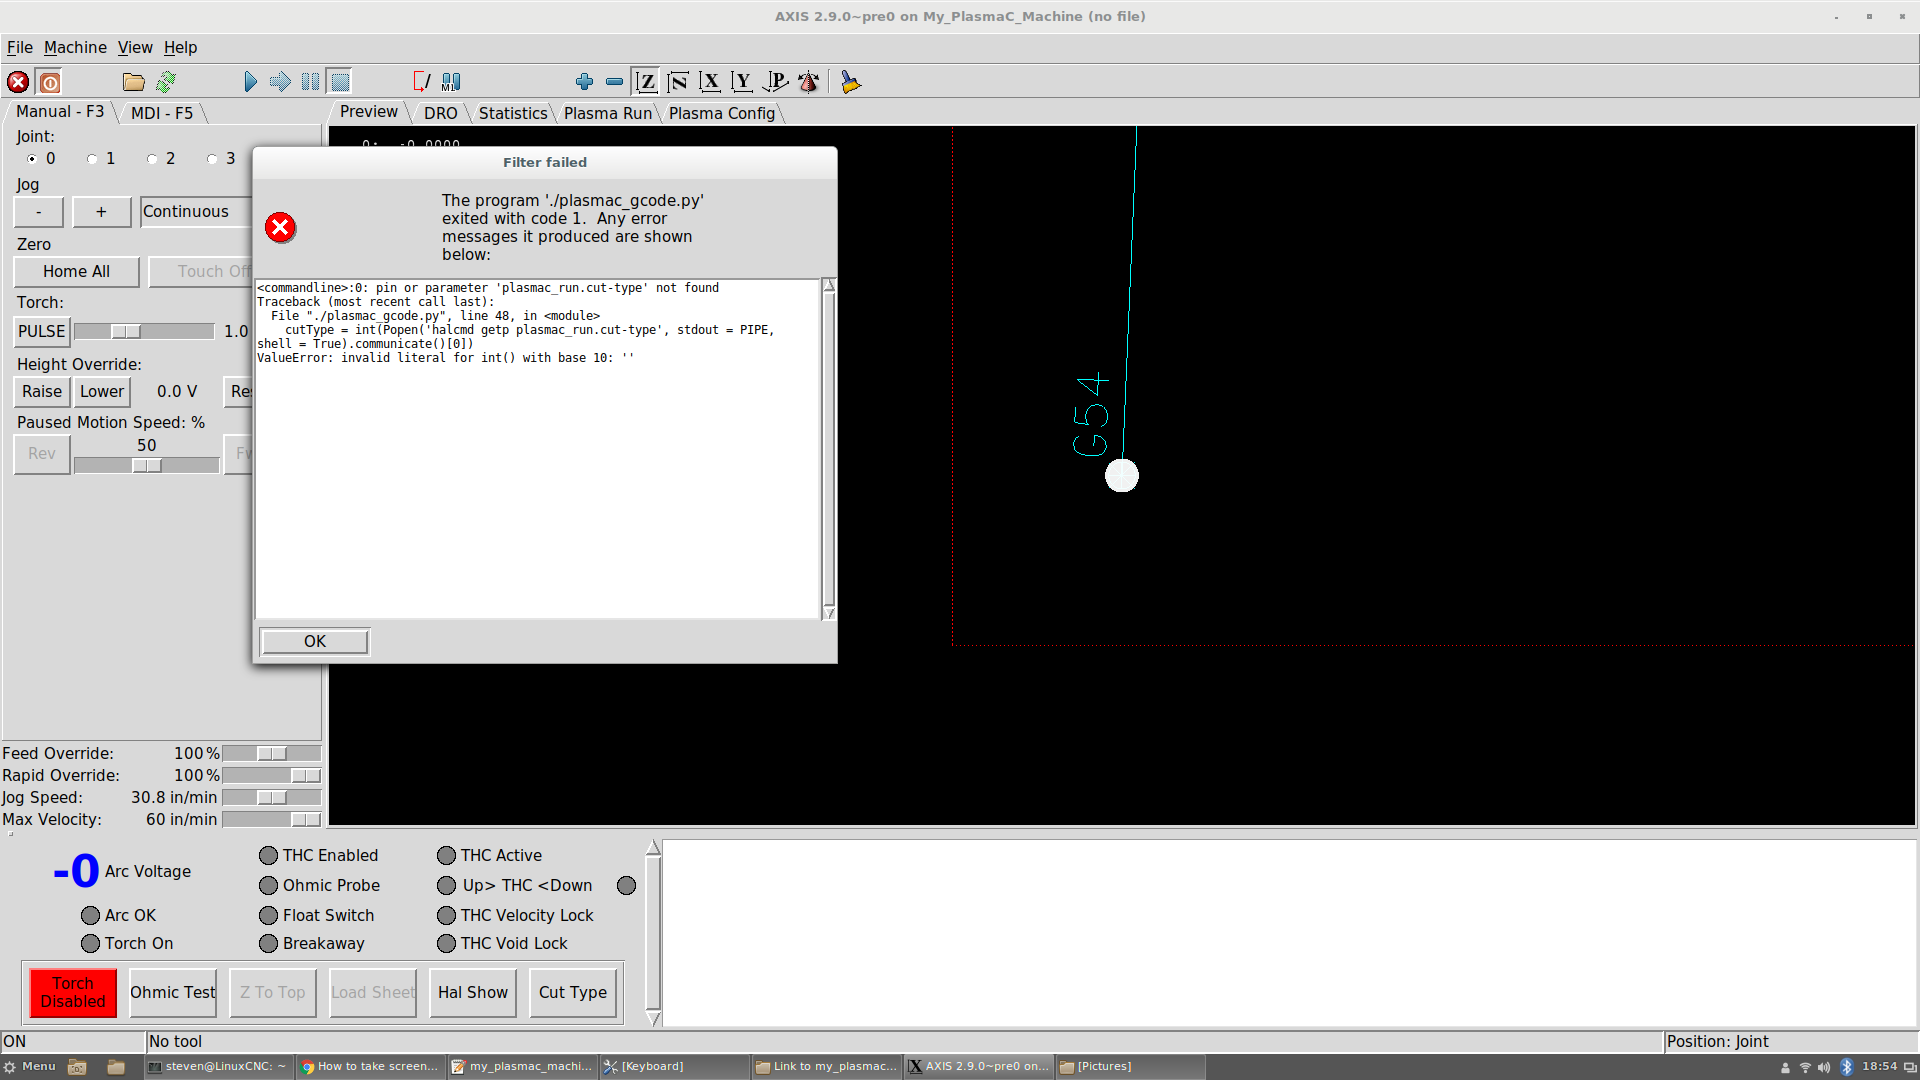Clear live plot with broom icon
This screenshot has height=1080, width=1920.
click(850, 82)
